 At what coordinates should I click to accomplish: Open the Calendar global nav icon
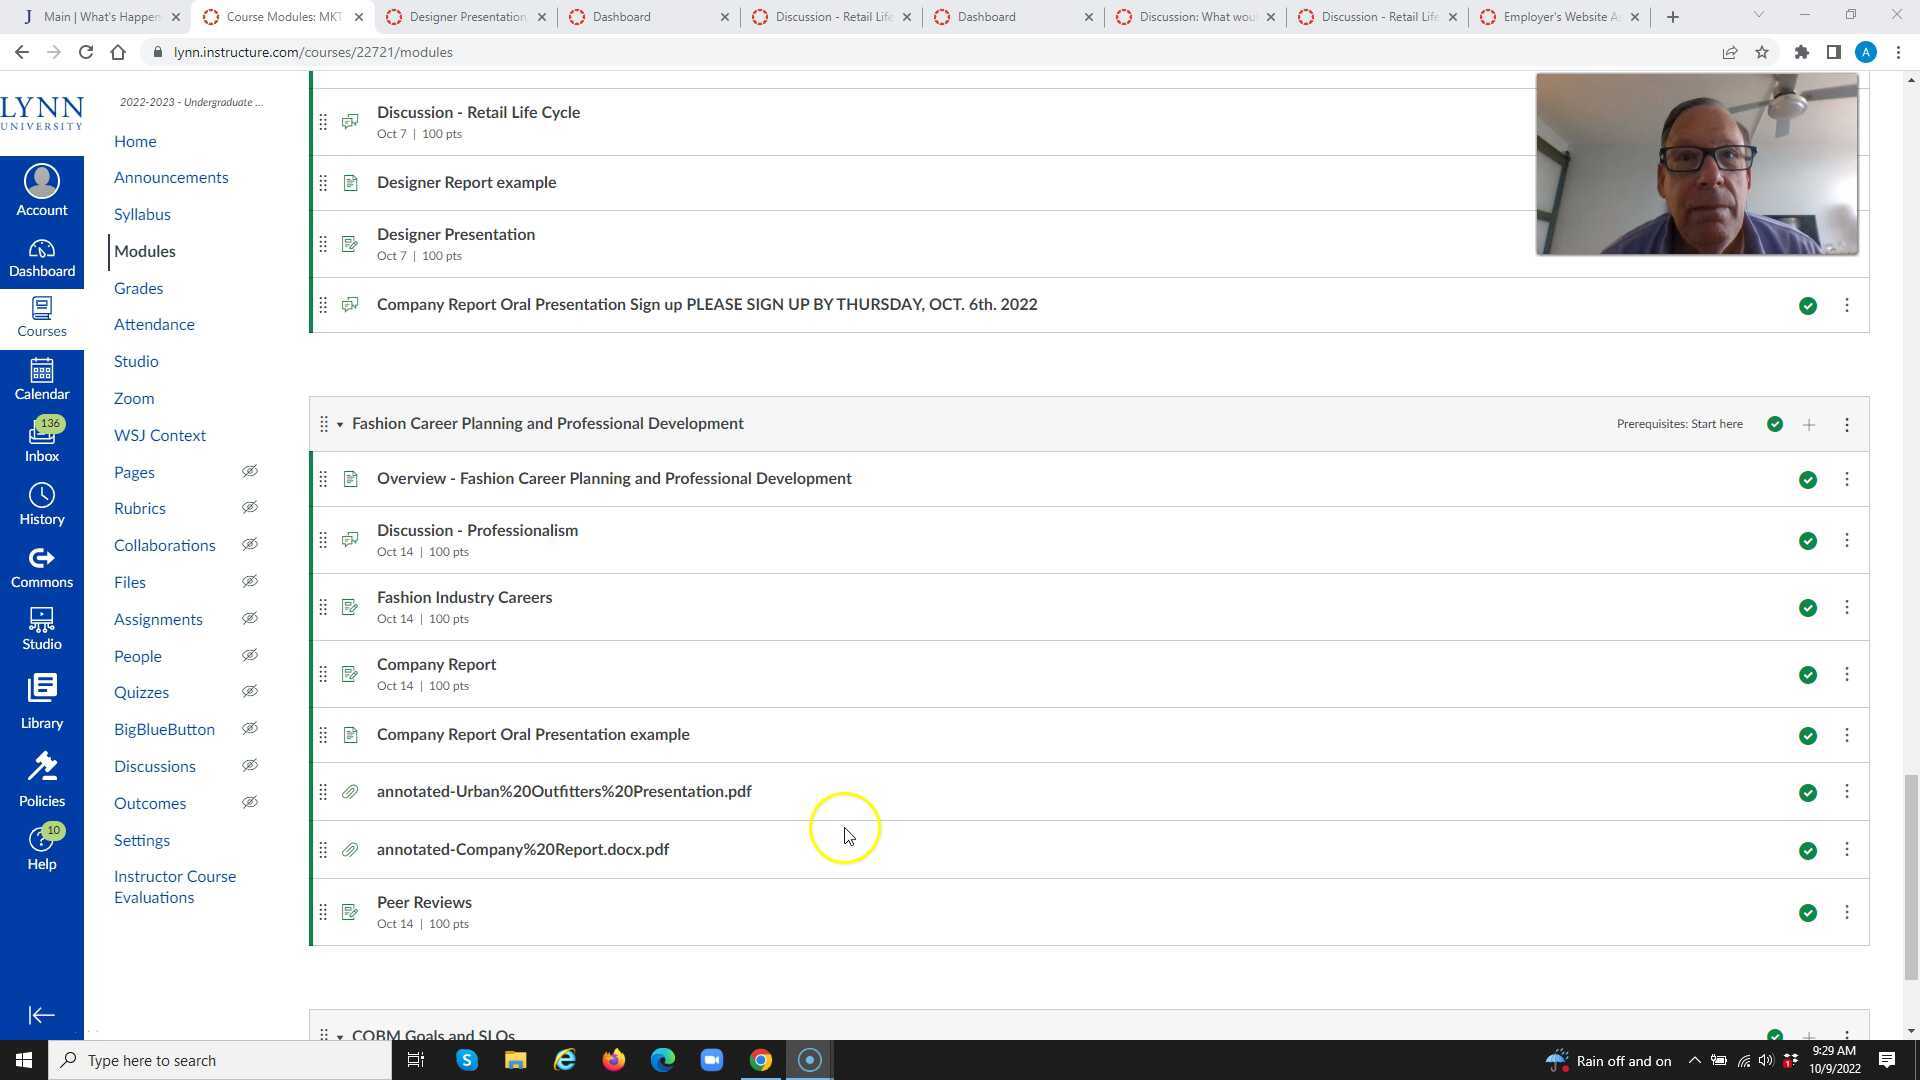[x=41, y=380]
